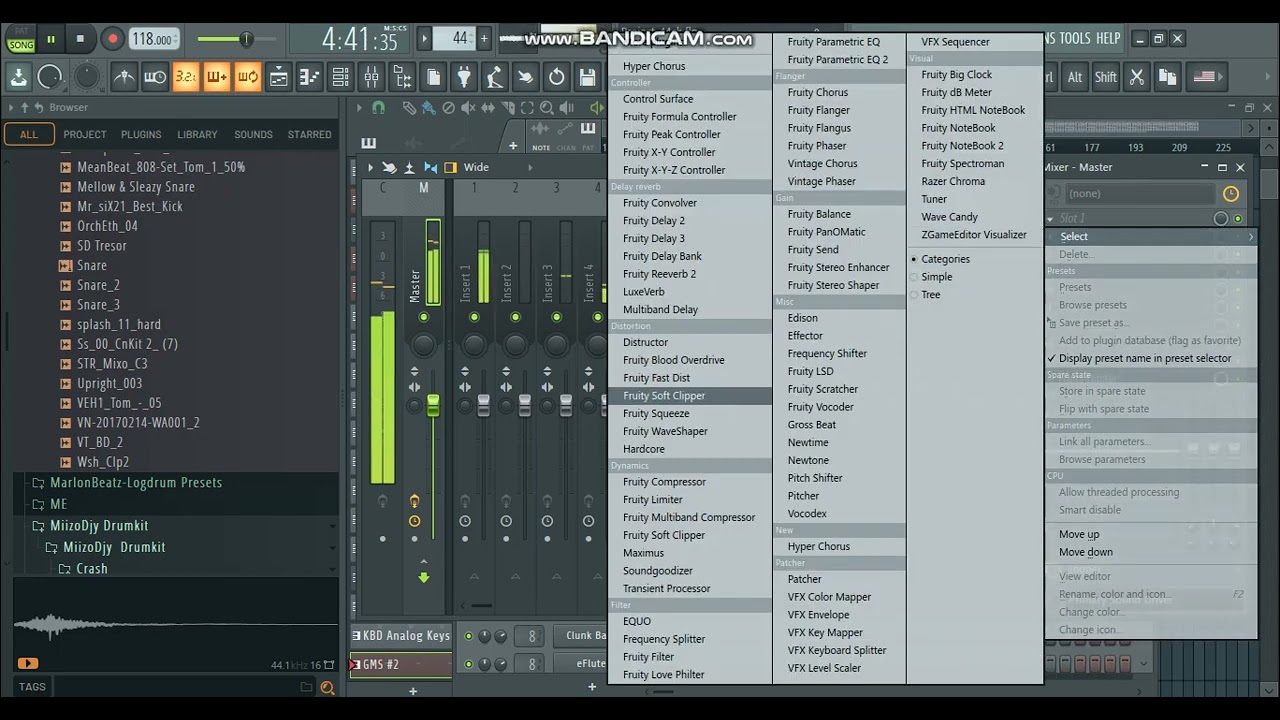Toggle the blend recording overdub icon
This screenshot has width=1280, height=720.
coord(216,77)
